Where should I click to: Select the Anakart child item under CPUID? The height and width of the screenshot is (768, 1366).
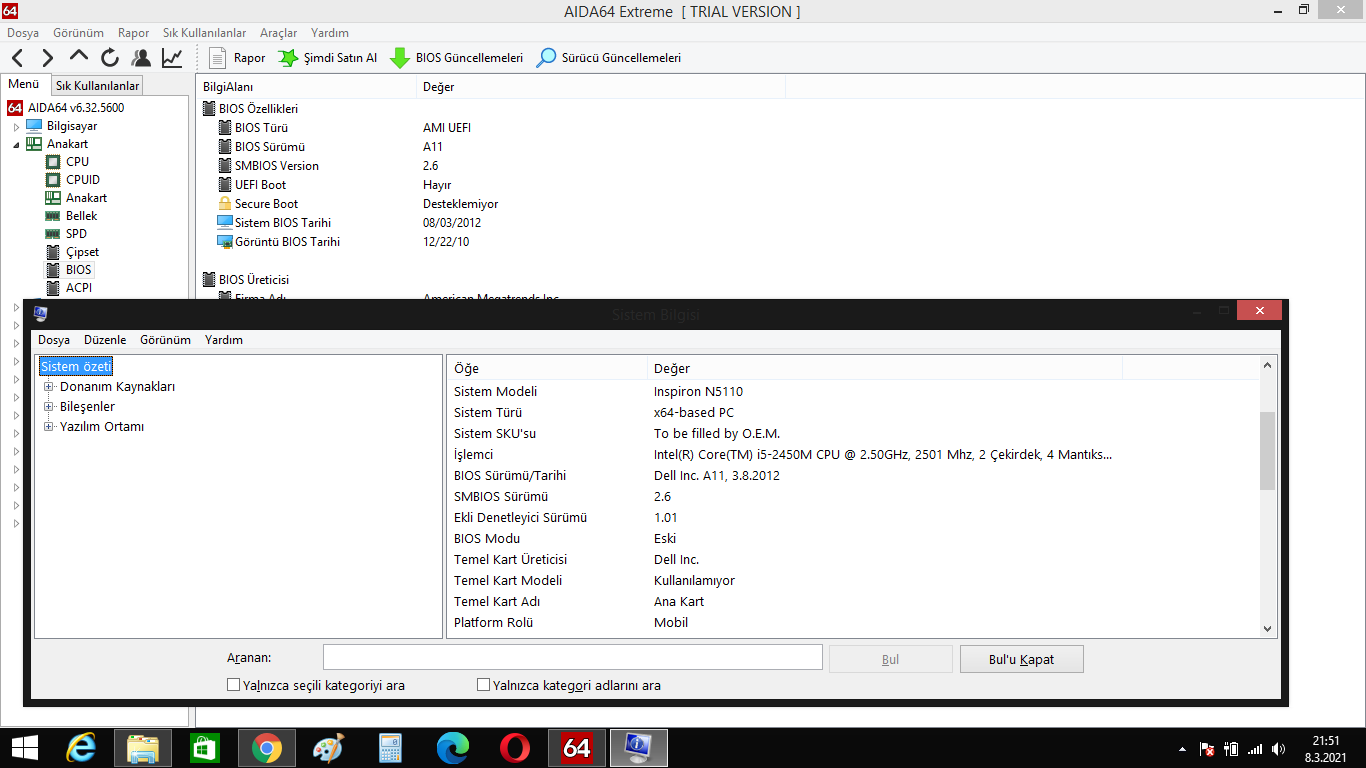(86, 198)
